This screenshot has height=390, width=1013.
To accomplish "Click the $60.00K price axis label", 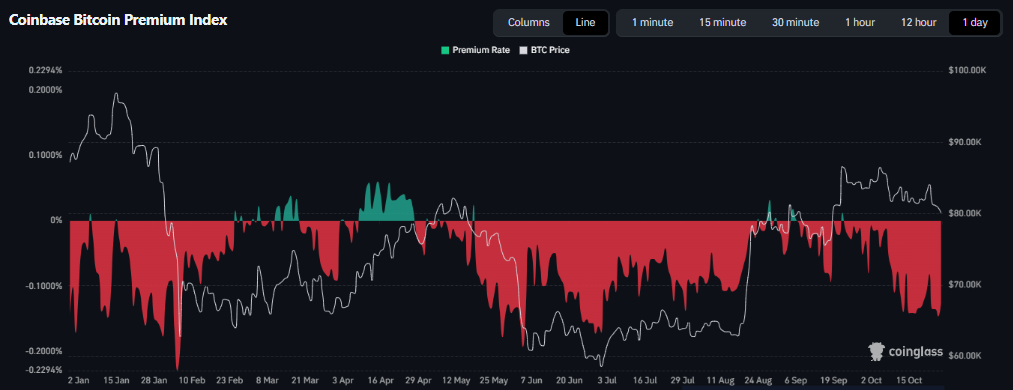I will click(x=965, y=356).
